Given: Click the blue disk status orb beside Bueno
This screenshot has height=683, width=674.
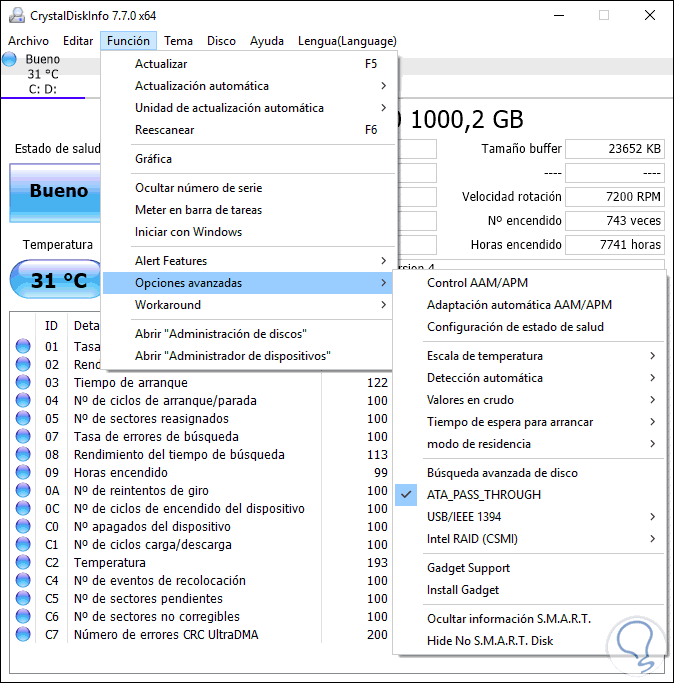Looking at the screenshot, I should coord(9,59).
